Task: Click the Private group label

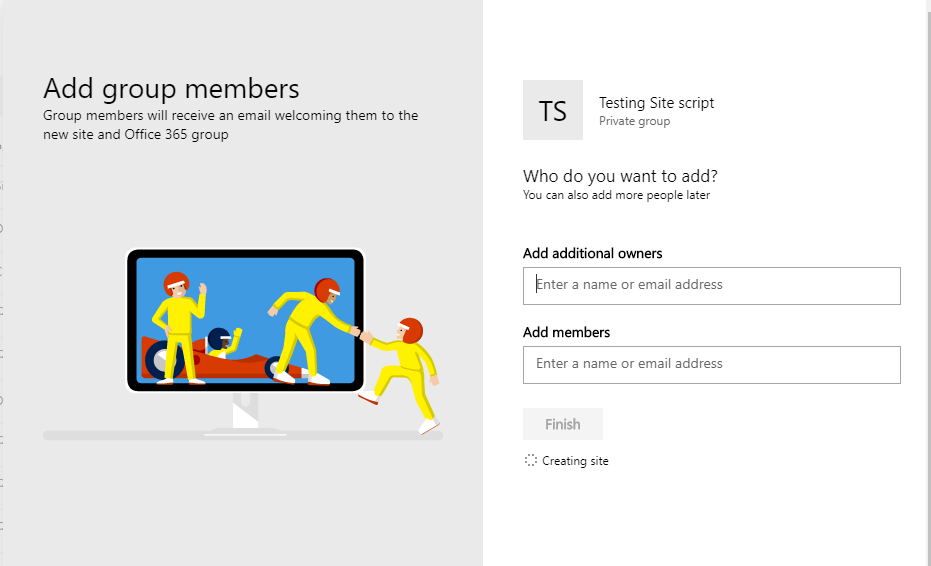Action: [634, 122]
